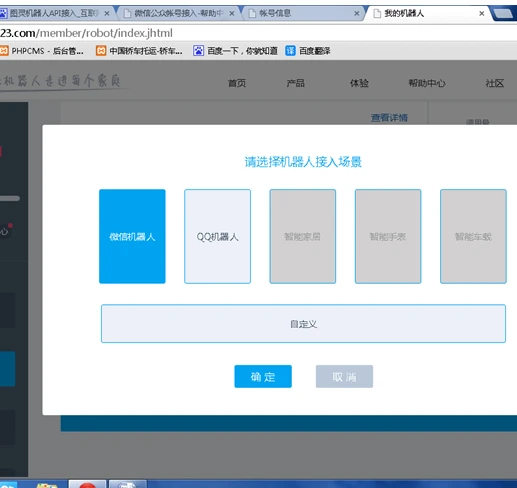
Task: Close the 帐号信息 tab
Action: [x=357, y=13]
